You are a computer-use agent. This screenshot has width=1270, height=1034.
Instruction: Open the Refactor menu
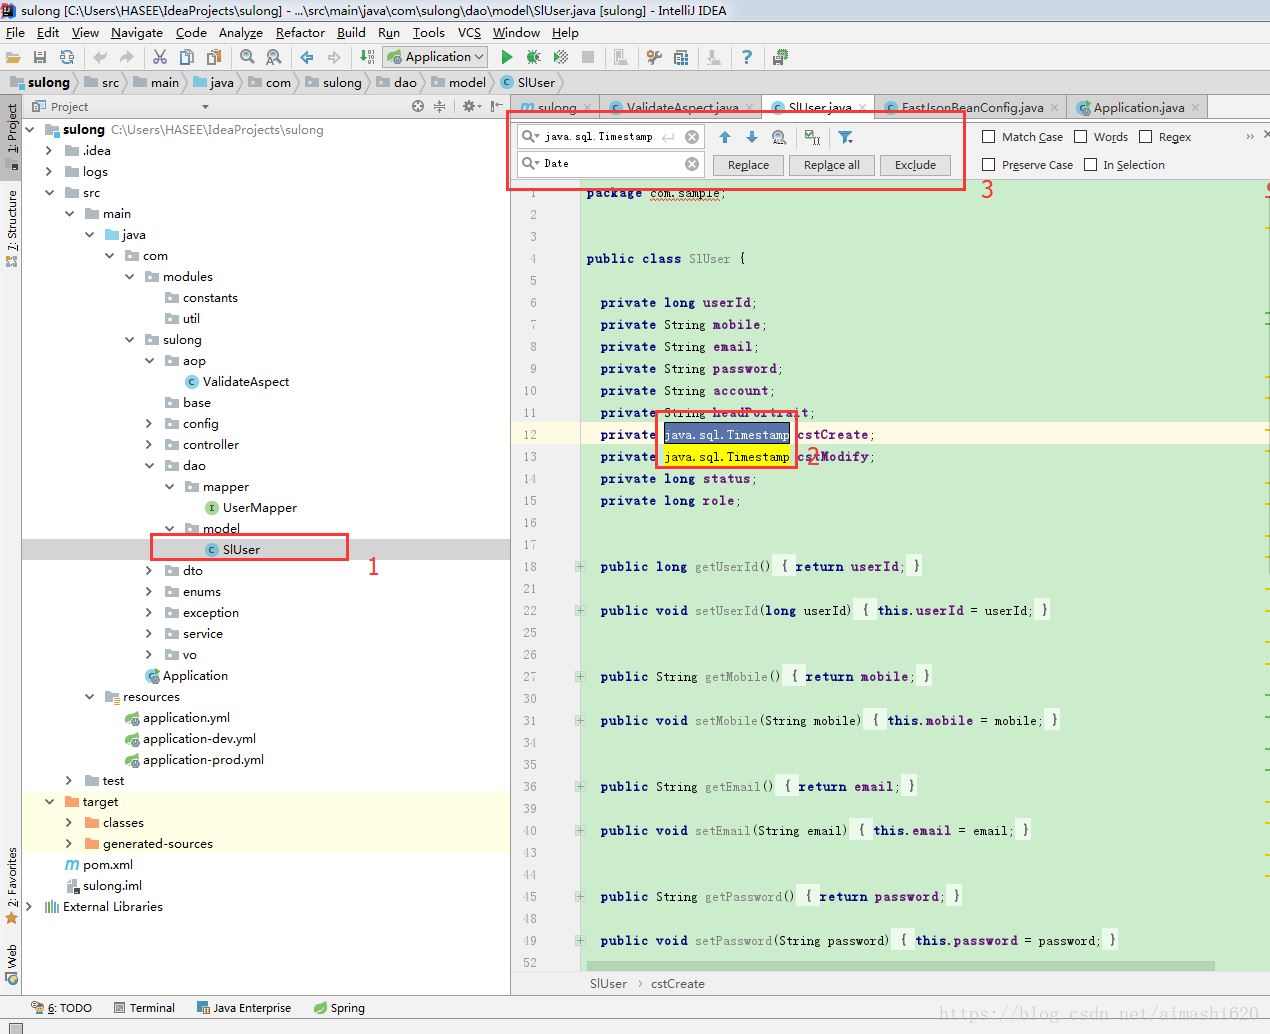coord(300,32)
